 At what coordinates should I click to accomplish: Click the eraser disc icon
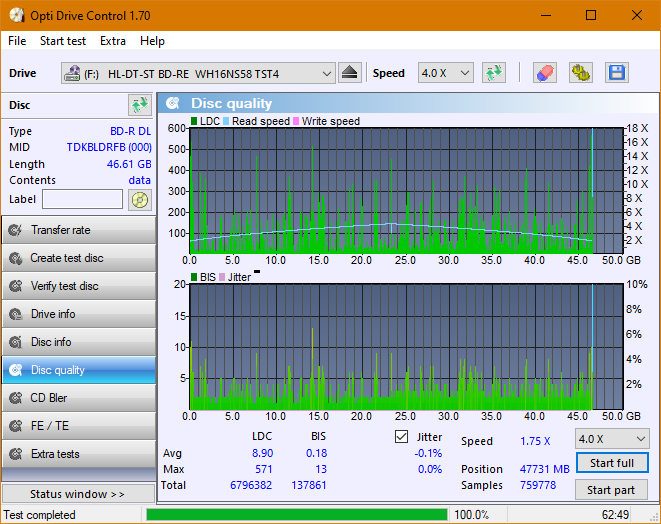[544, 73]
